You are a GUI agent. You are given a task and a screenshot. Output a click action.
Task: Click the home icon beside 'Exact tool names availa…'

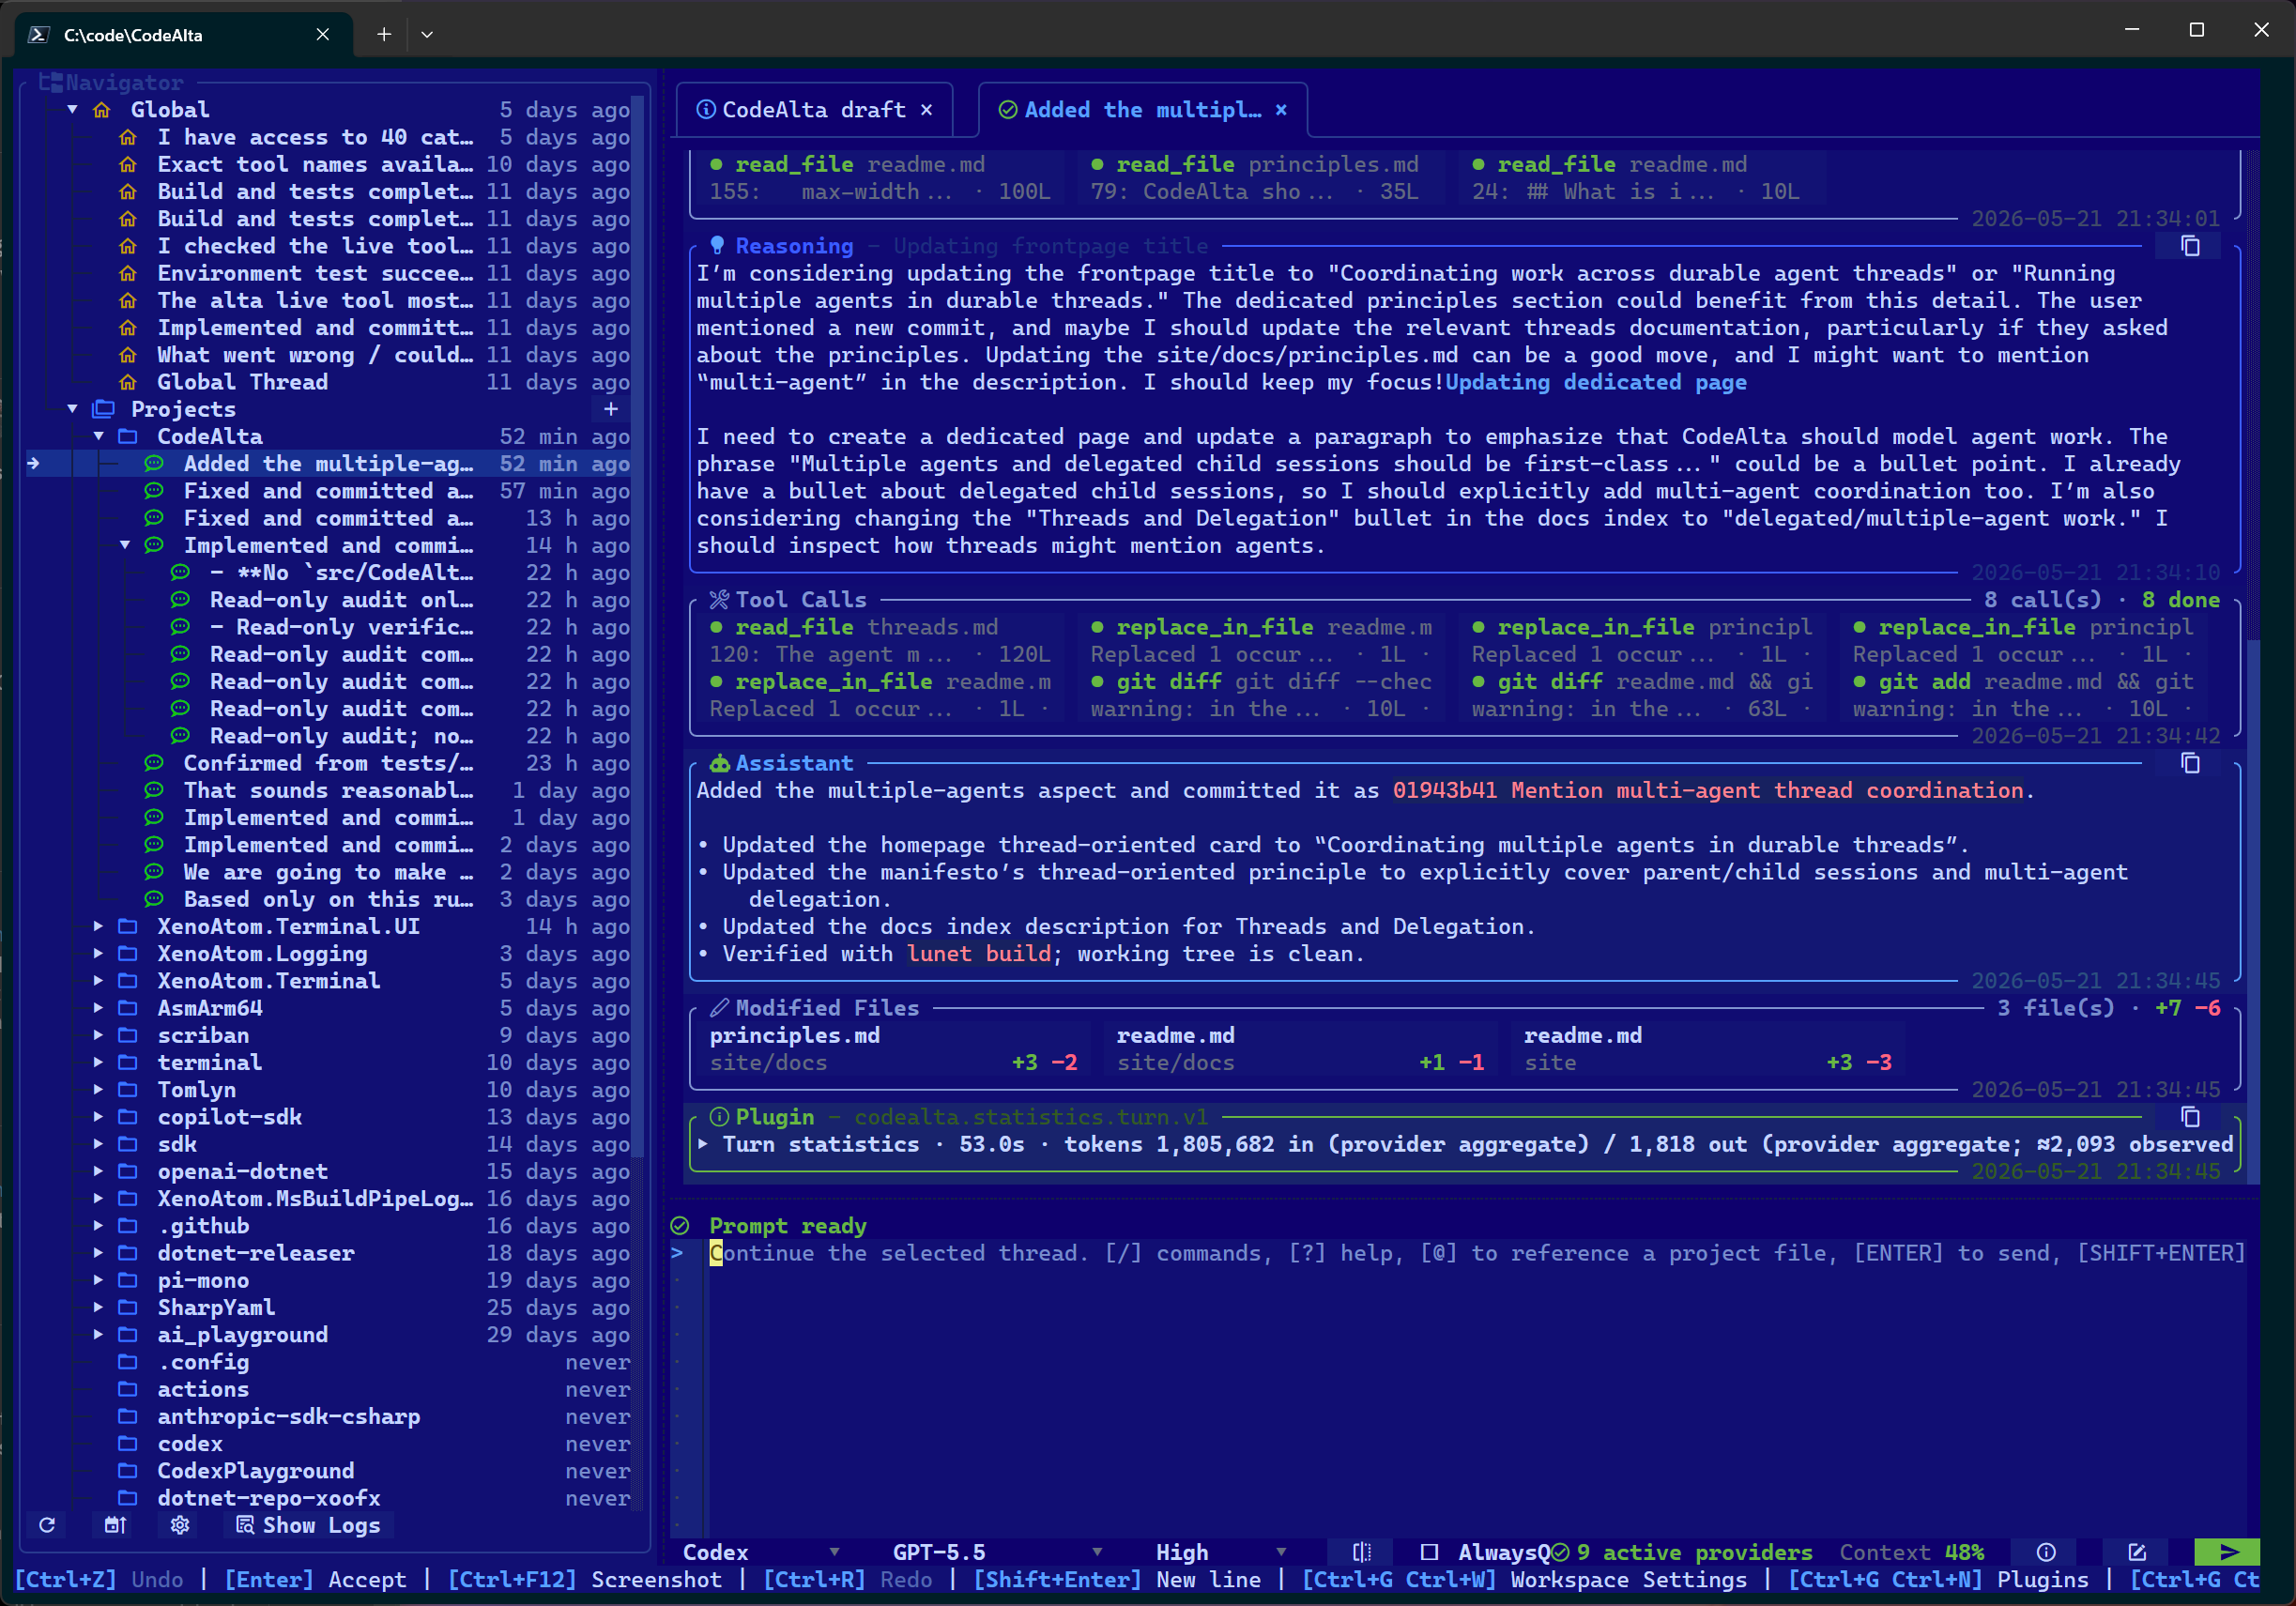(128, 163)
